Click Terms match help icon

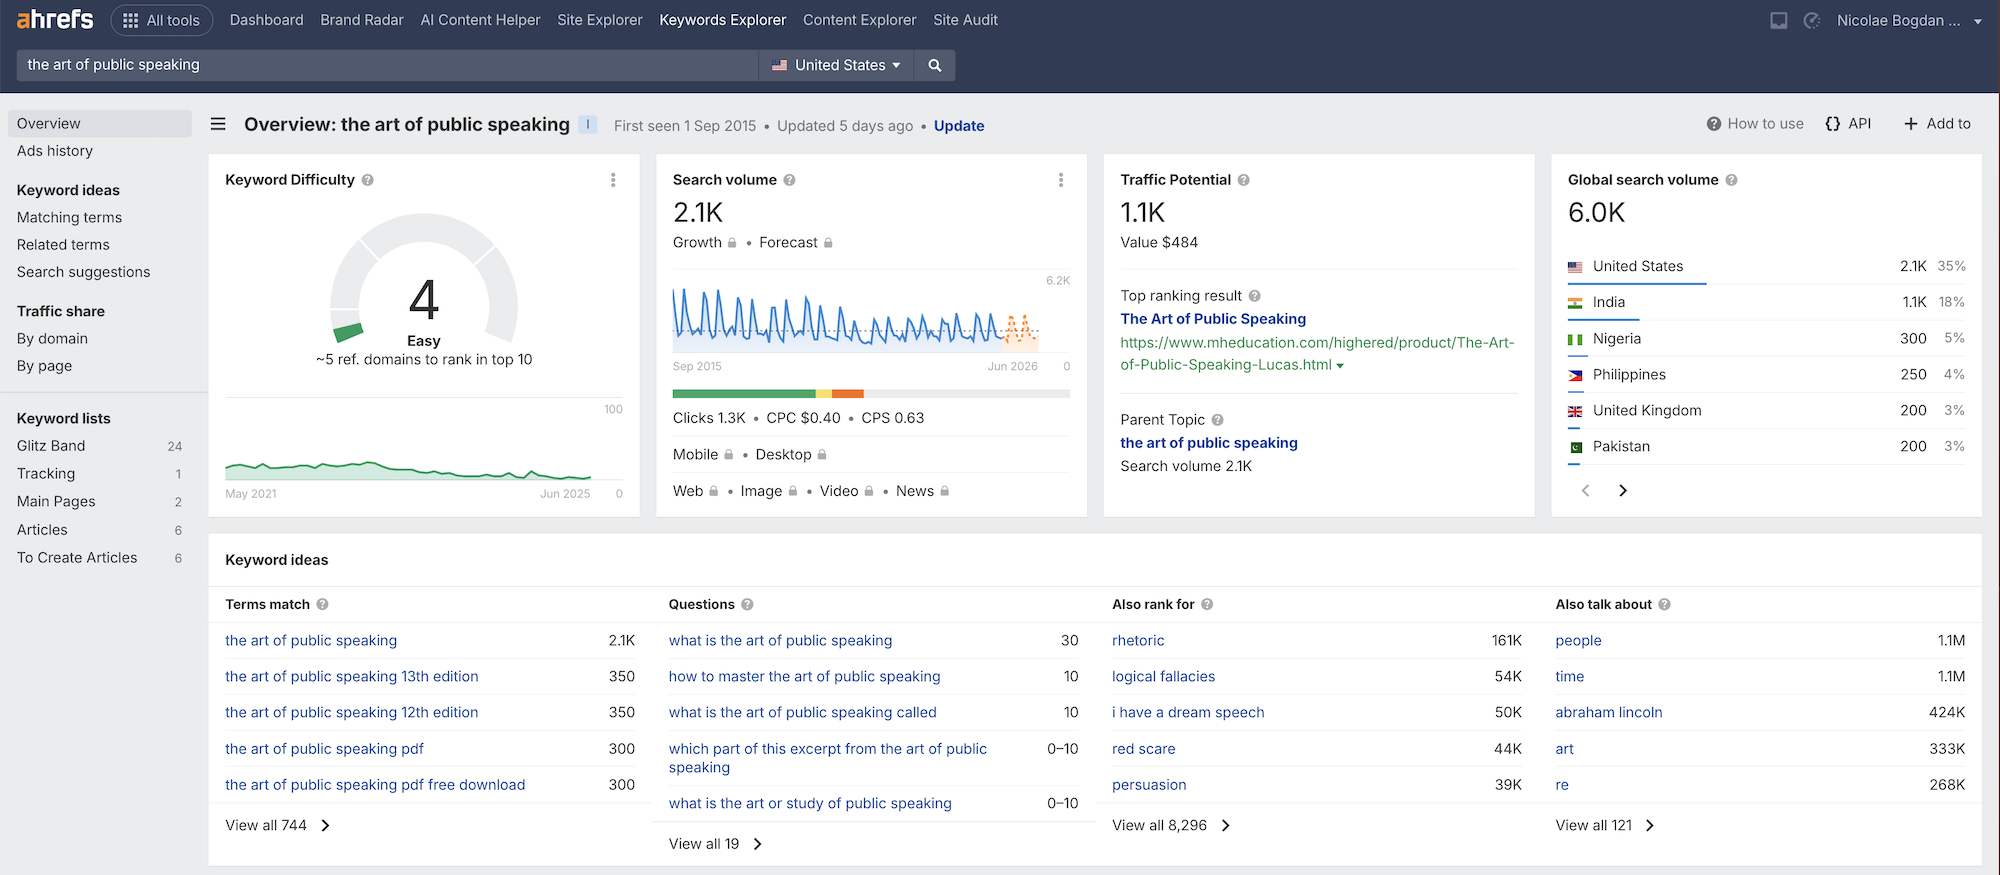click(323, 604)
